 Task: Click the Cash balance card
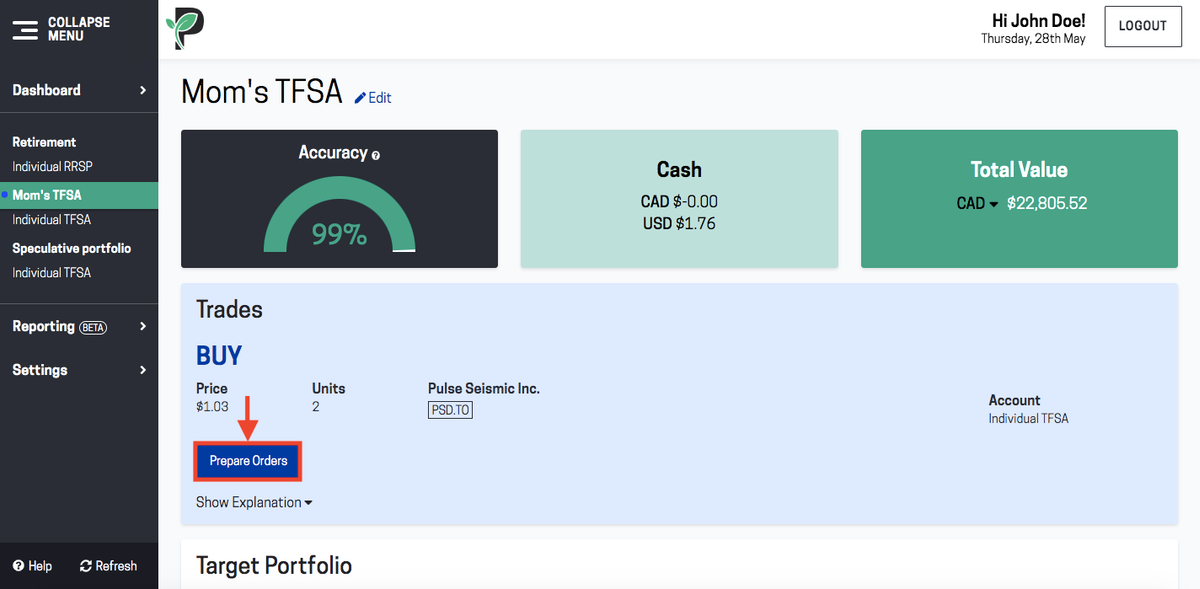tap(679, 199)
